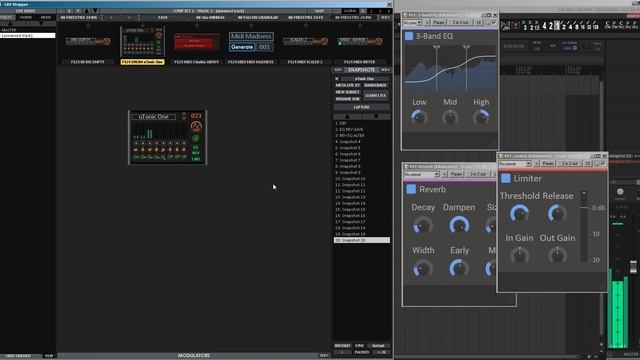Toggle the Limiter blue enable square
640x360 pixels.
(x=506, y=178)
